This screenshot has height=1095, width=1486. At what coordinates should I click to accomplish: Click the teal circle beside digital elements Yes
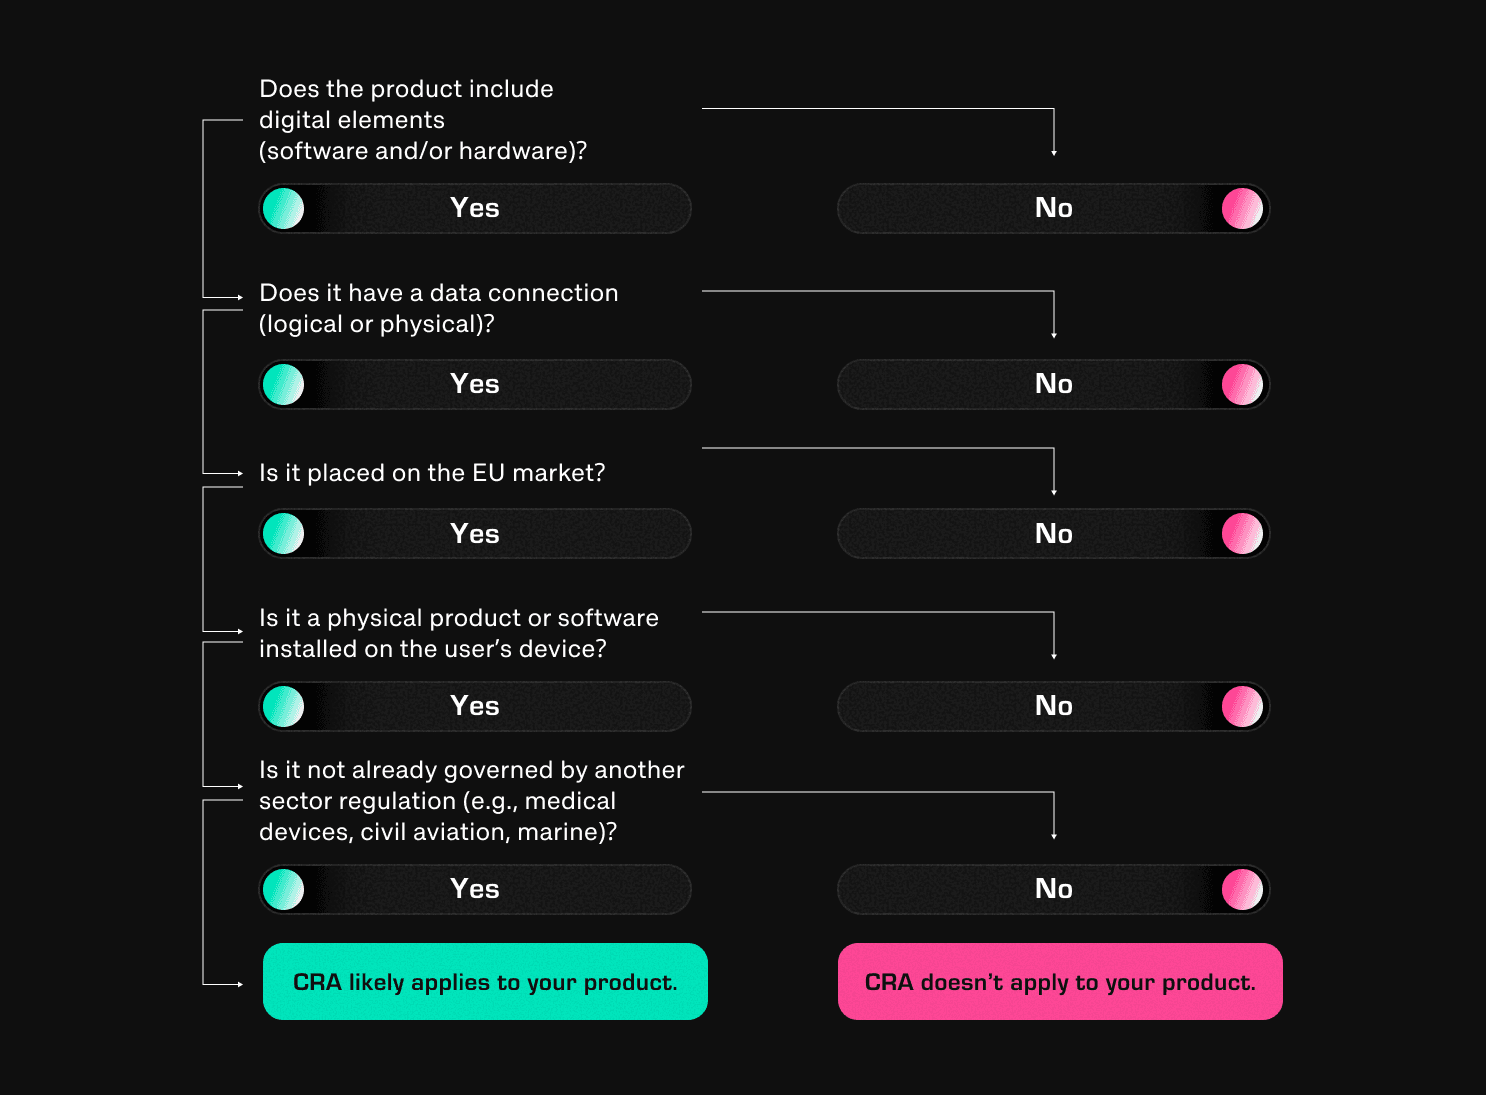284,209
